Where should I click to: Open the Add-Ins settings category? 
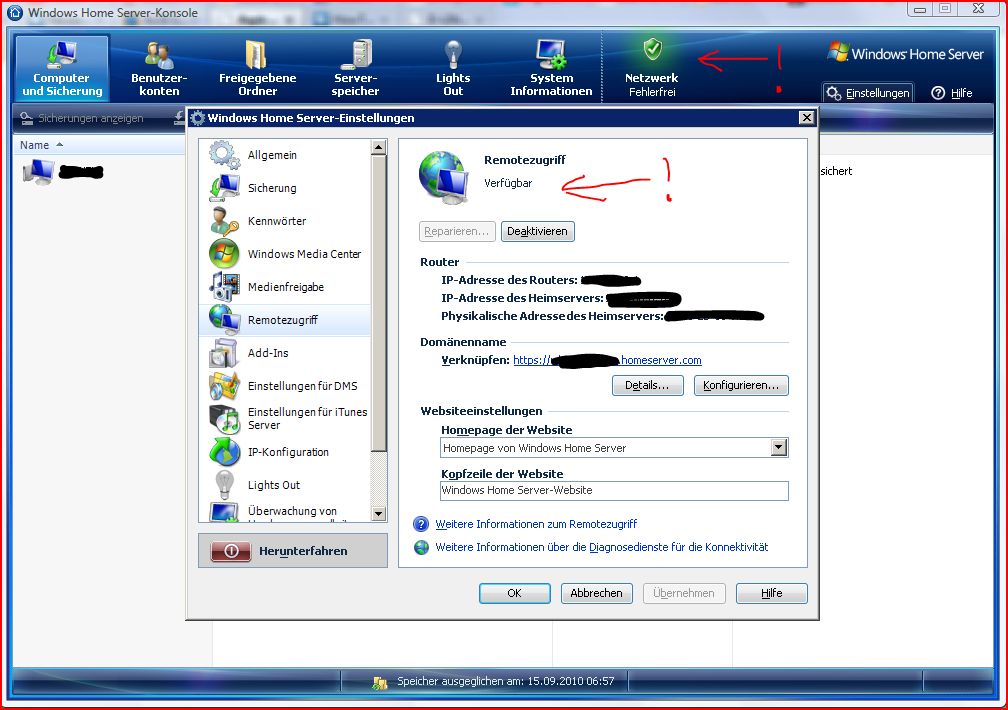285,353
